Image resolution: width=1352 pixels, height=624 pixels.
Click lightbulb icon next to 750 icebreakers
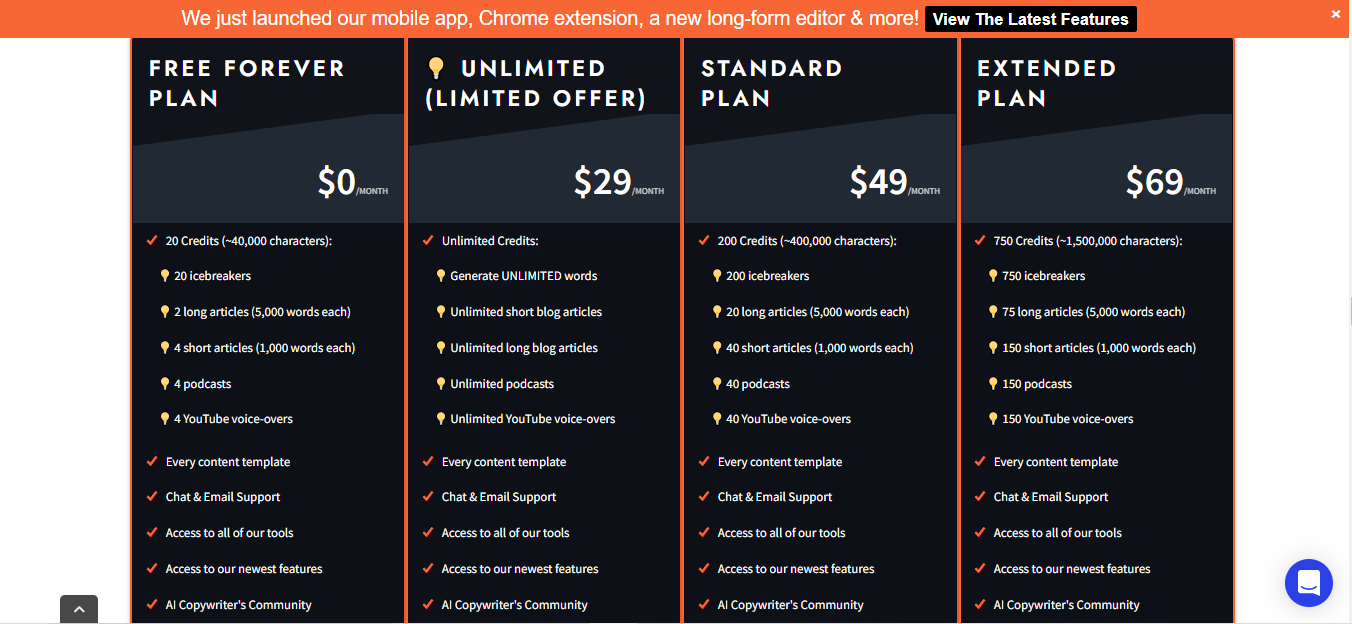pos(993,276)
